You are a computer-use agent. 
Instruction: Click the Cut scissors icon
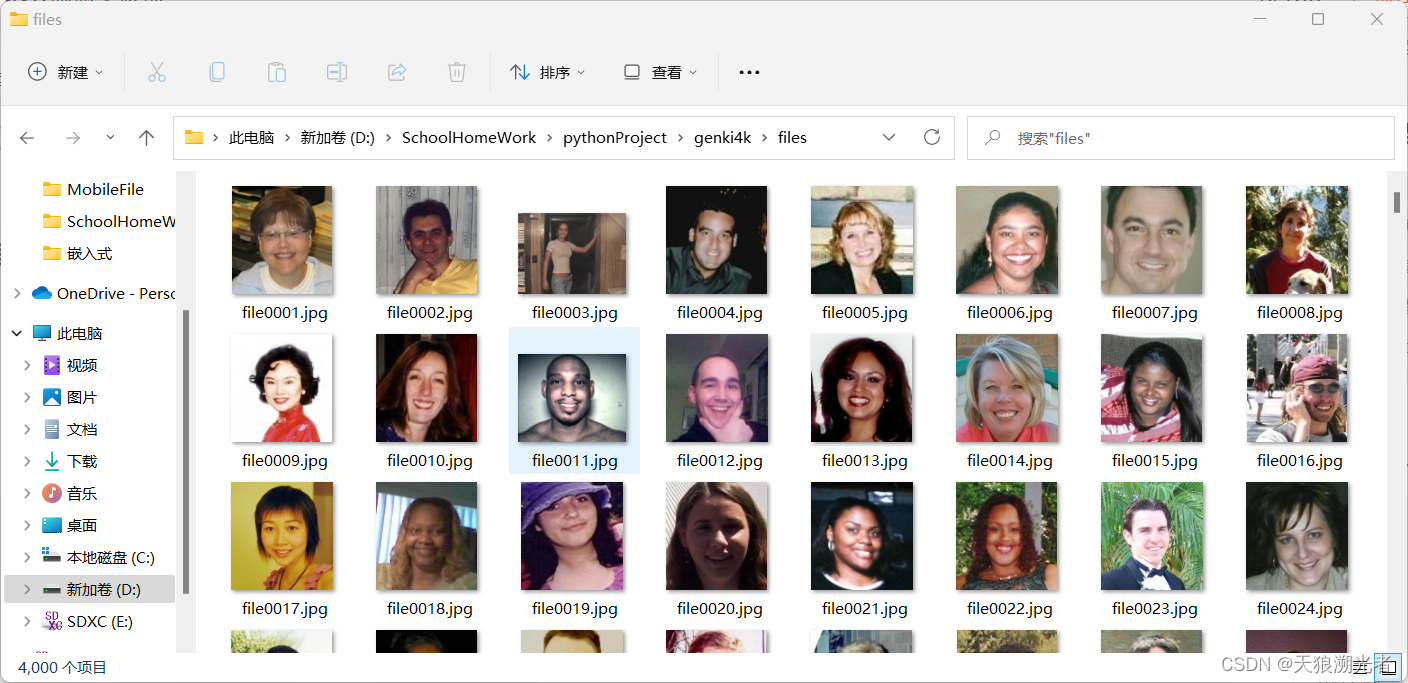pyautogui.click(x=157, y=72)
